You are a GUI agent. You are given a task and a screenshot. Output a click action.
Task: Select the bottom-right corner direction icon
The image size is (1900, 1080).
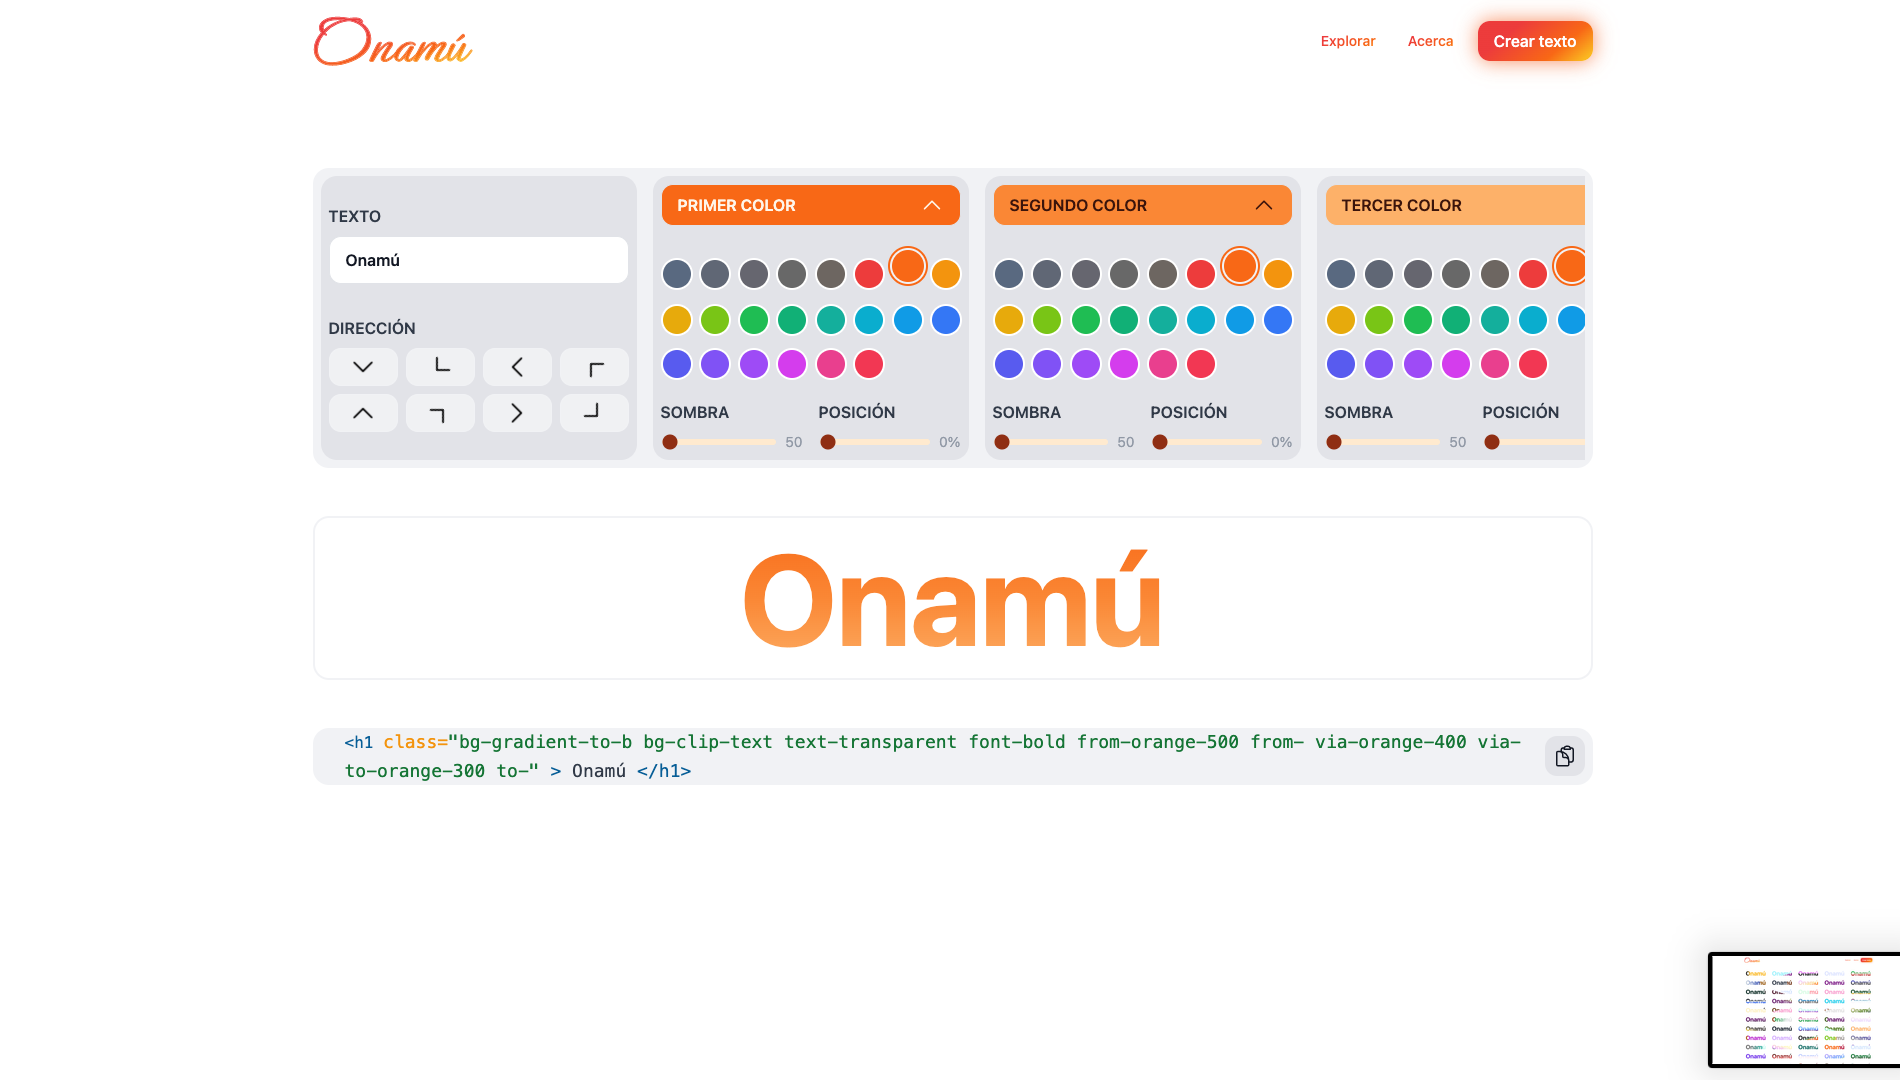594,412
